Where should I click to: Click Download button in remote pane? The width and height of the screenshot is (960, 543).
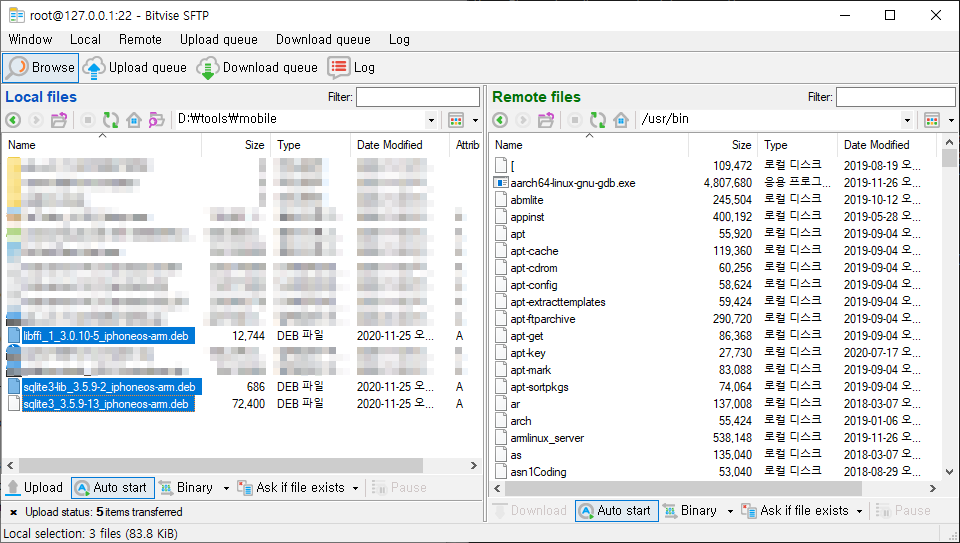click(530, 511)
